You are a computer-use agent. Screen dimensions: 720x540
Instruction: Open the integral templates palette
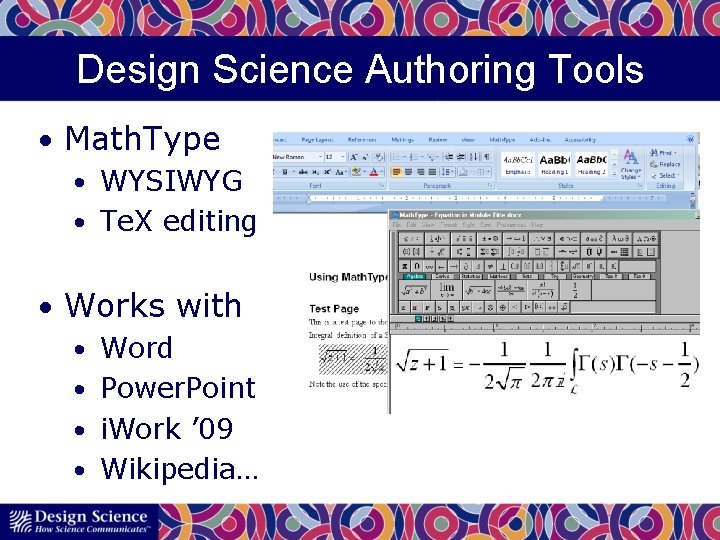515,252
